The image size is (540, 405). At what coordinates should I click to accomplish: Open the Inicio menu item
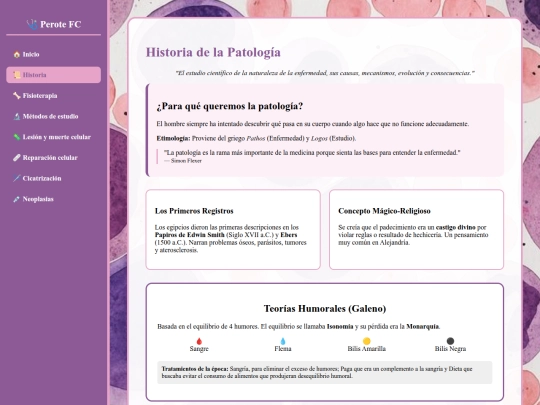pos(53,54)
